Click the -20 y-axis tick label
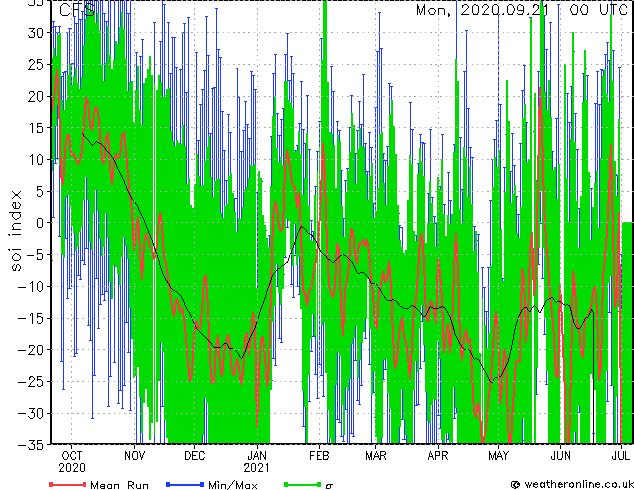 click(x=31, y=350)
